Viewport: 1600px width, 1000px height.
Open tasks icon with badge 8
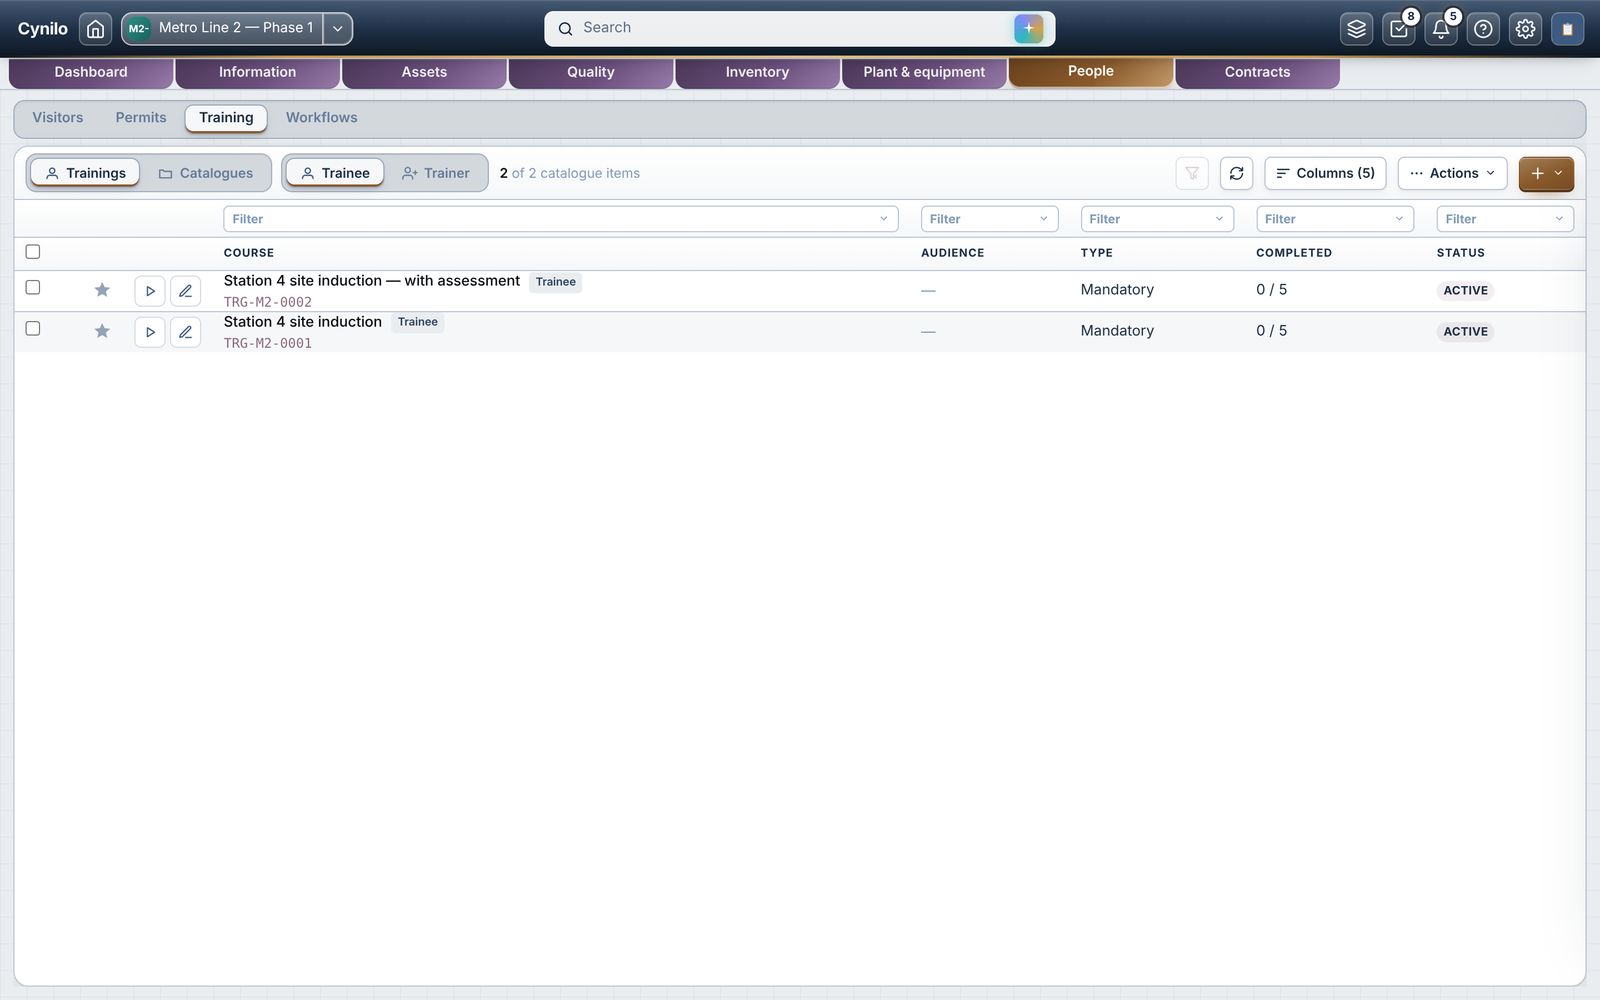pos(1399,29)
